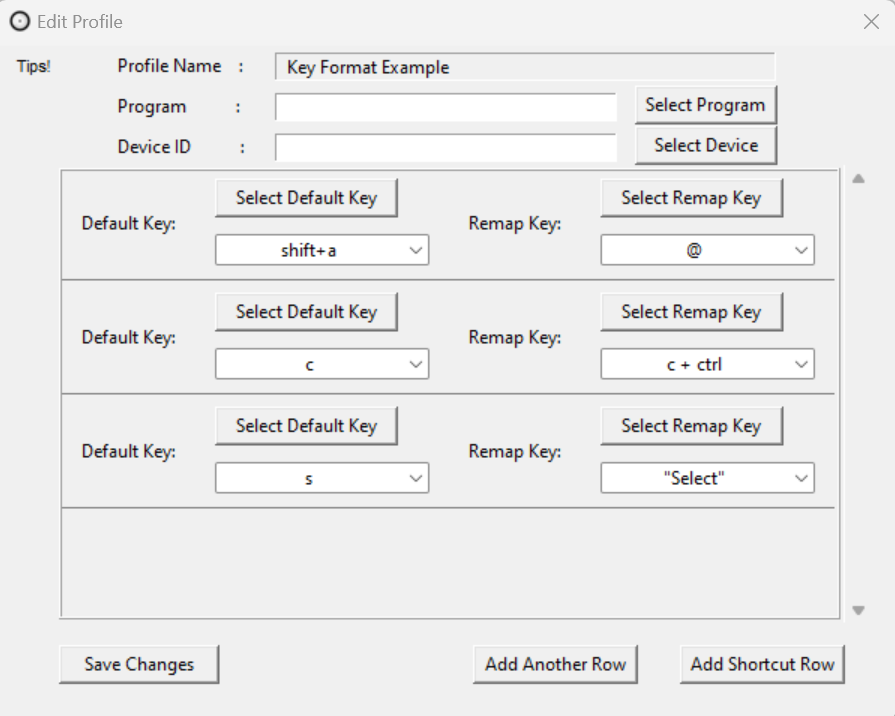Click inside the Device ID input field
Screen dimensions: 895x716
tap(446, 147)
